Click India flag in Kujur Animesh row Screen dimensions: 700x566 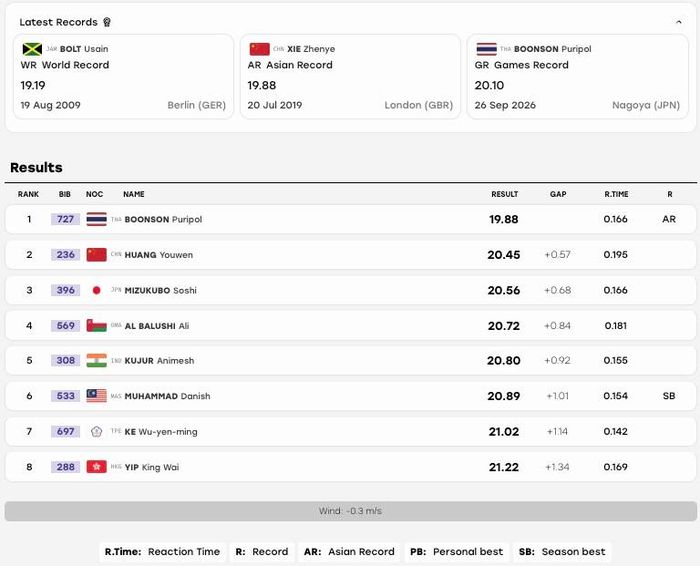pyautogui.click(x=96, y=360)
